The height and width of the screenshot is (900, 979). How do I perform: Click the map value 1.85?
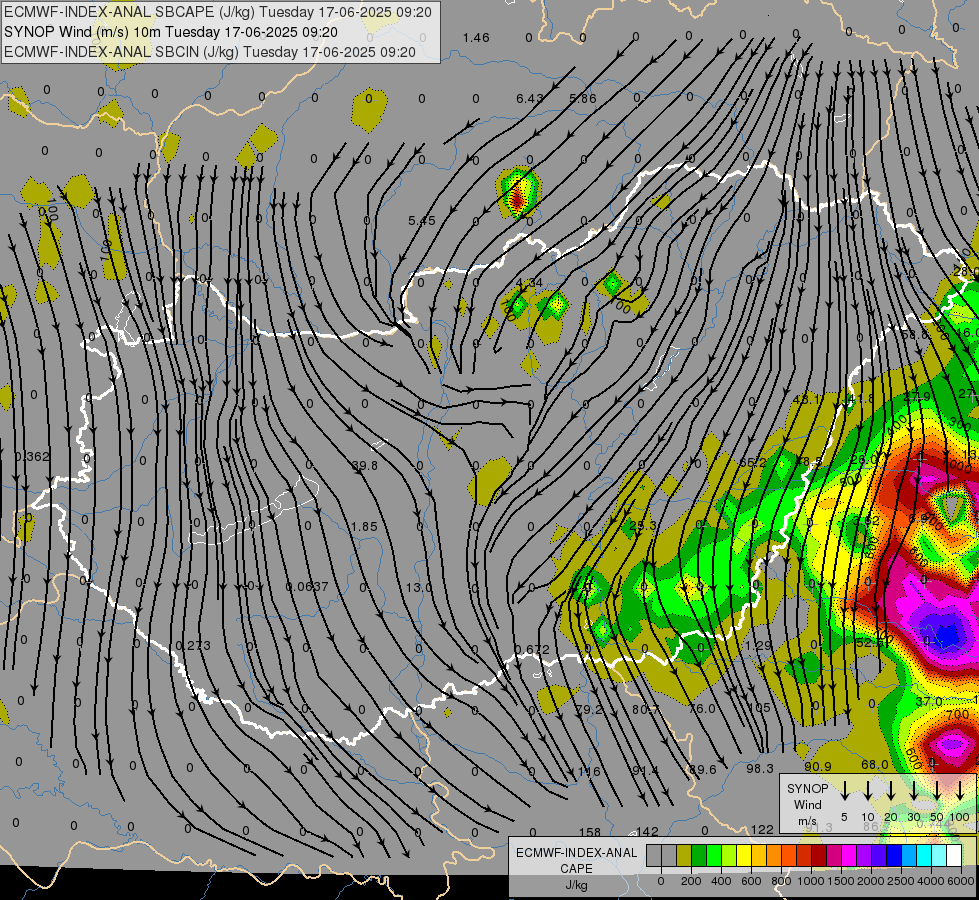(x=364, y=527)
